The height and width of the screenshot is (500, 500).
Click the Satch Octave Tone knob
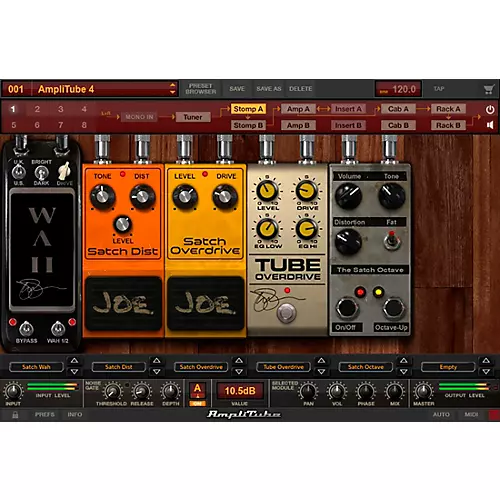(392, 196)
